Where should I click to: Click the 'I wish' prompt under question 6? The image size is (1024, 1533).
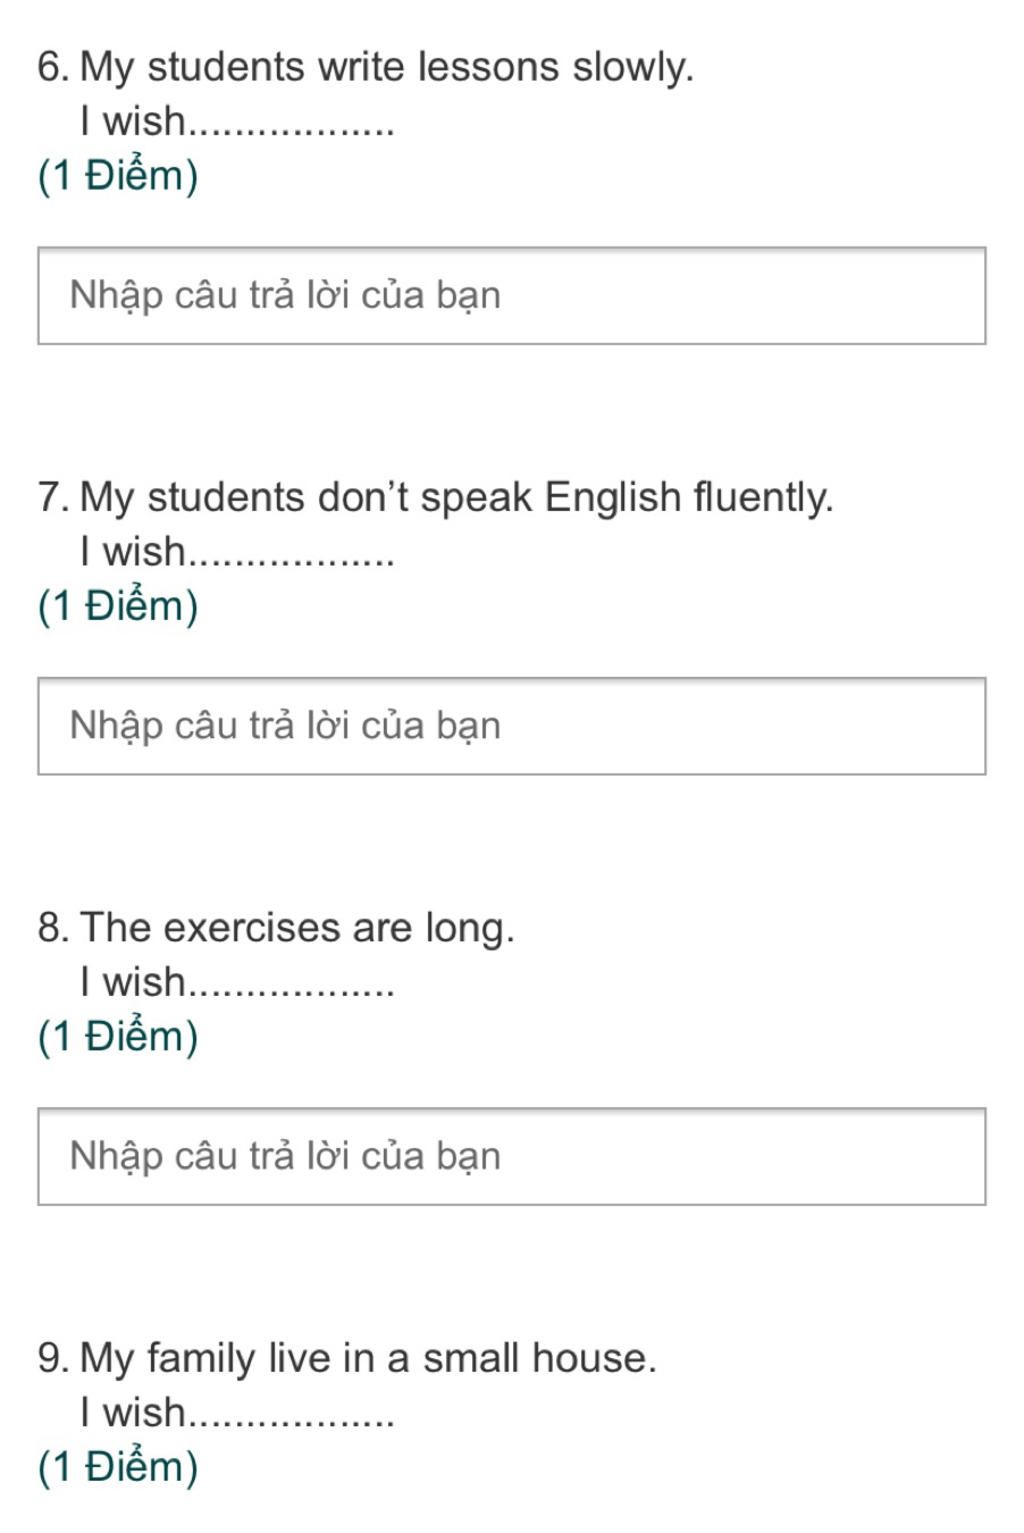click(x=133, y=121)
